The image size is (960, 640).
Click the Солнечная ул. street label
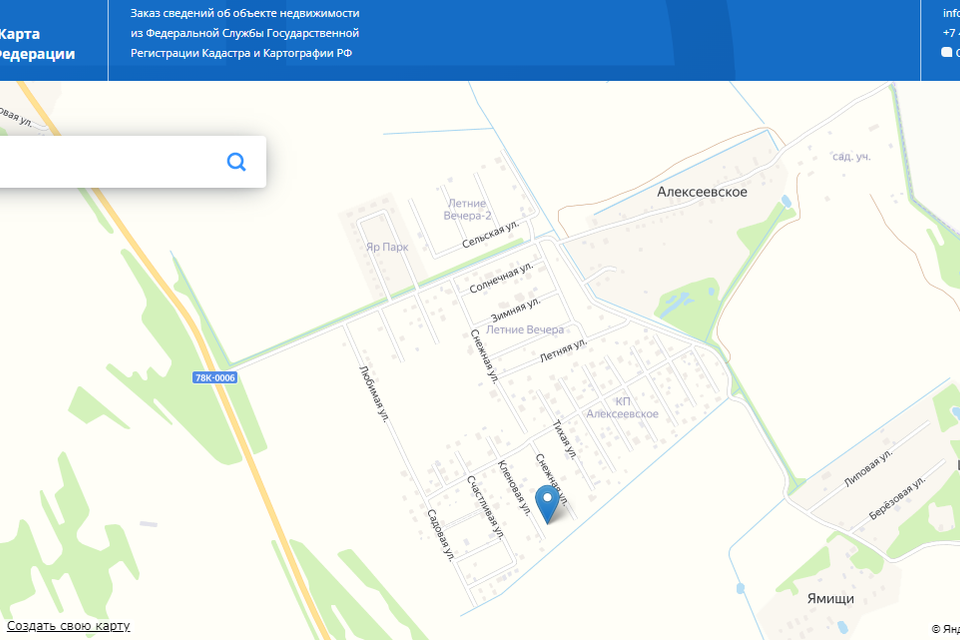[x=501, y=277]
